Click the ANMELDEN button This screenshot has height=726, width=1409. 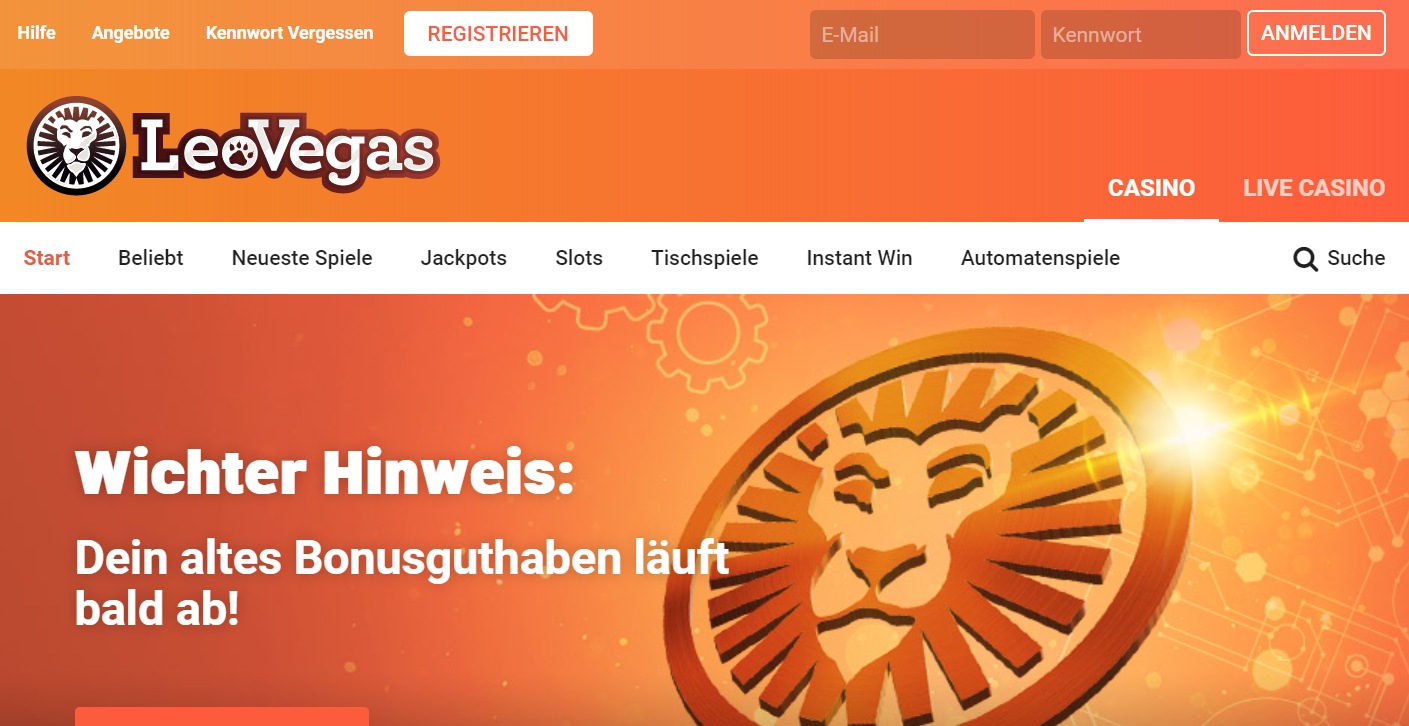click(x=1316, y=33)
